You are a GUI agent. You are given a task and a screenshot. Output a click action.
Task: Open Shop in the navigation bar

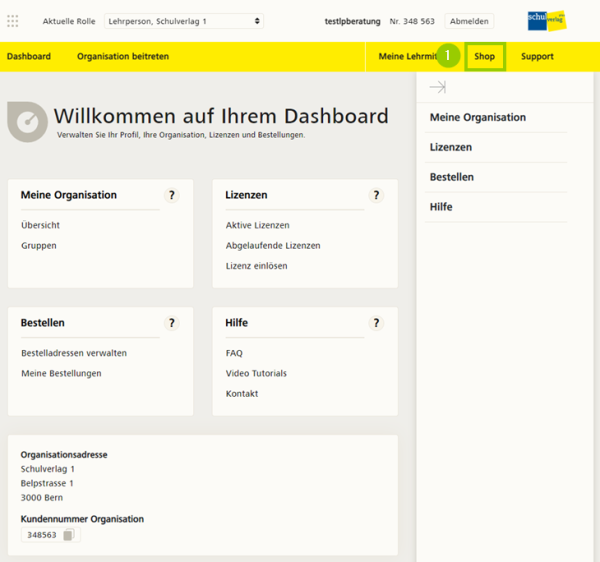(485, 57)
